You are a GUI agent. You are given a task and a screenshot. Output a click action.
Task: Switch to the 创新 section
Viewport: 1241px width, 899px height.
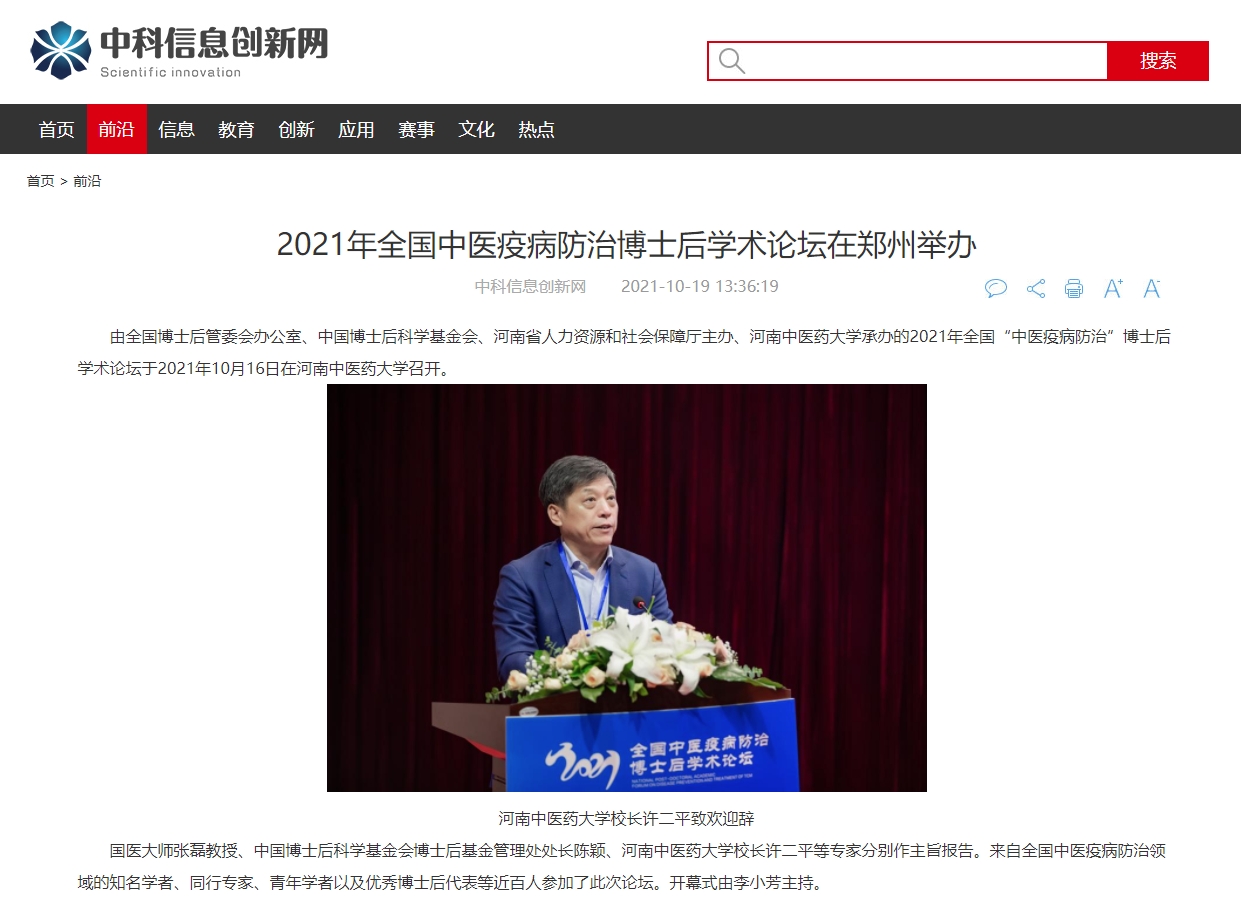(x=297, y=129)
